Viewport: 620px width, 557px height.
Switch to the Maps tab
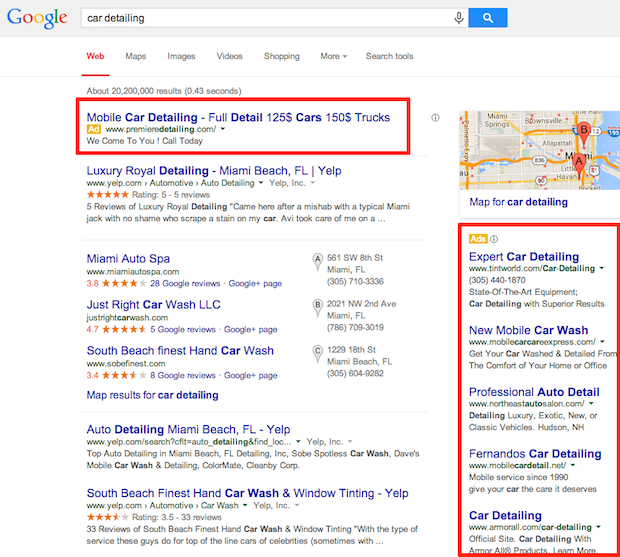pos(136,56)
